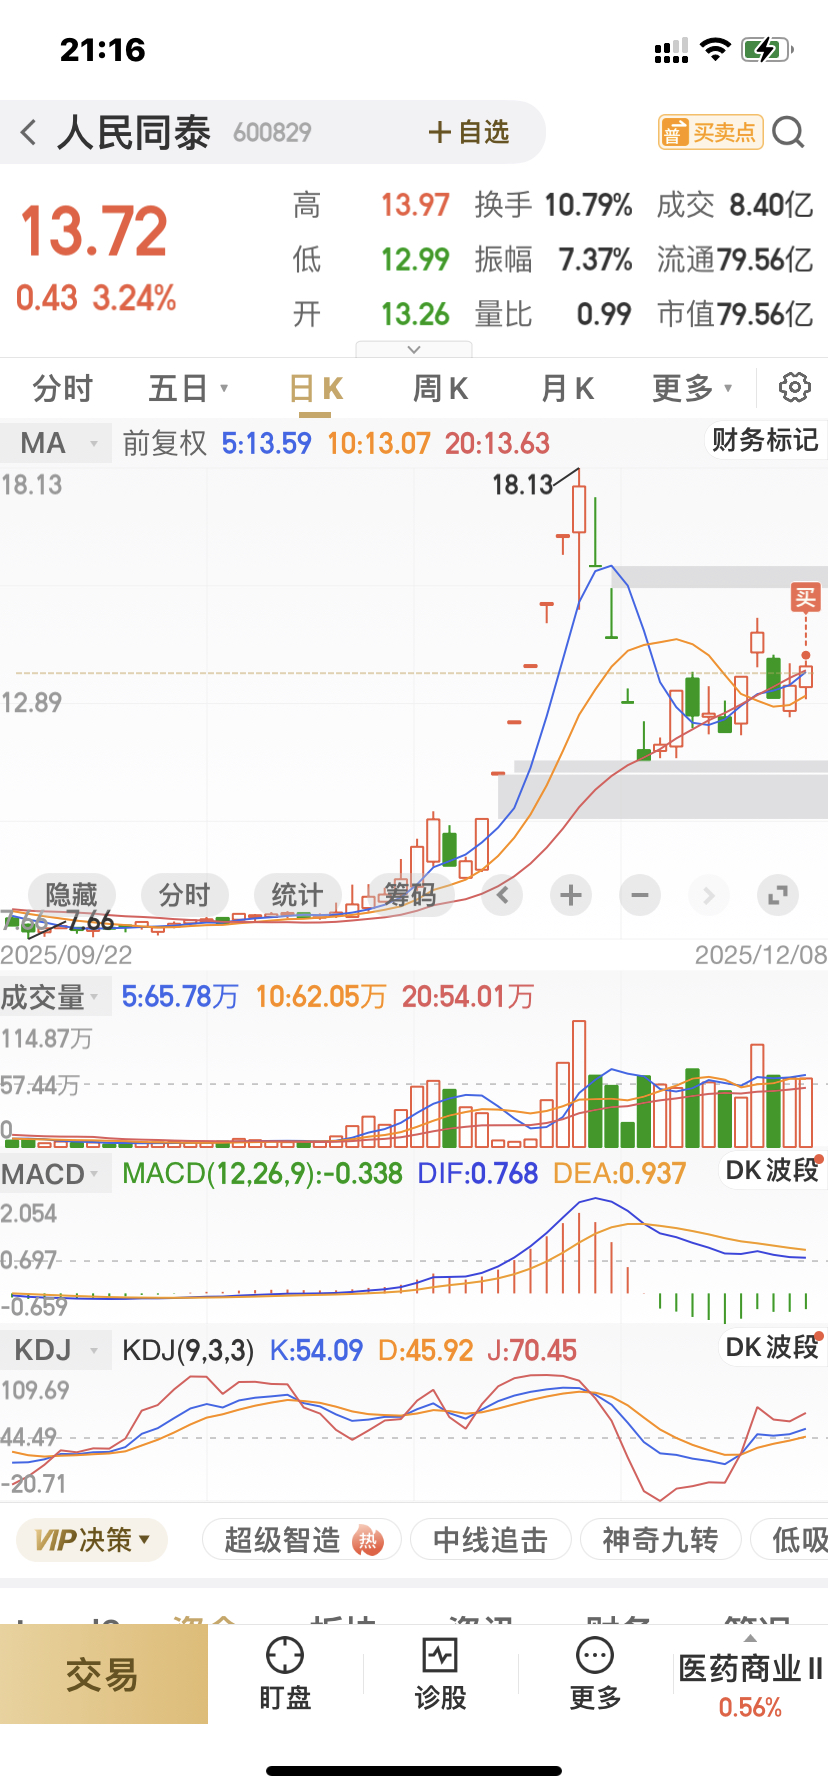This screenshot has width=828, height=1792.
Task: Toggle DK波段 on KDJ panel
Action: pyautogui.click(x=772, y=1347)
